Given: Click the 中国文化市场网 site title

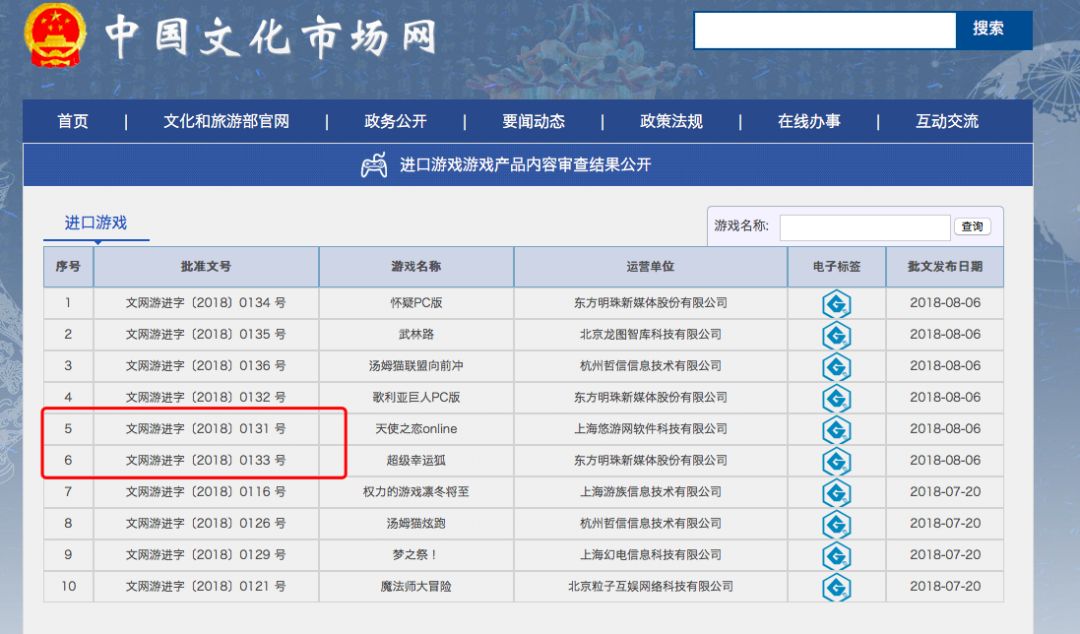Looking at the screenshot, I should (270, 37).
